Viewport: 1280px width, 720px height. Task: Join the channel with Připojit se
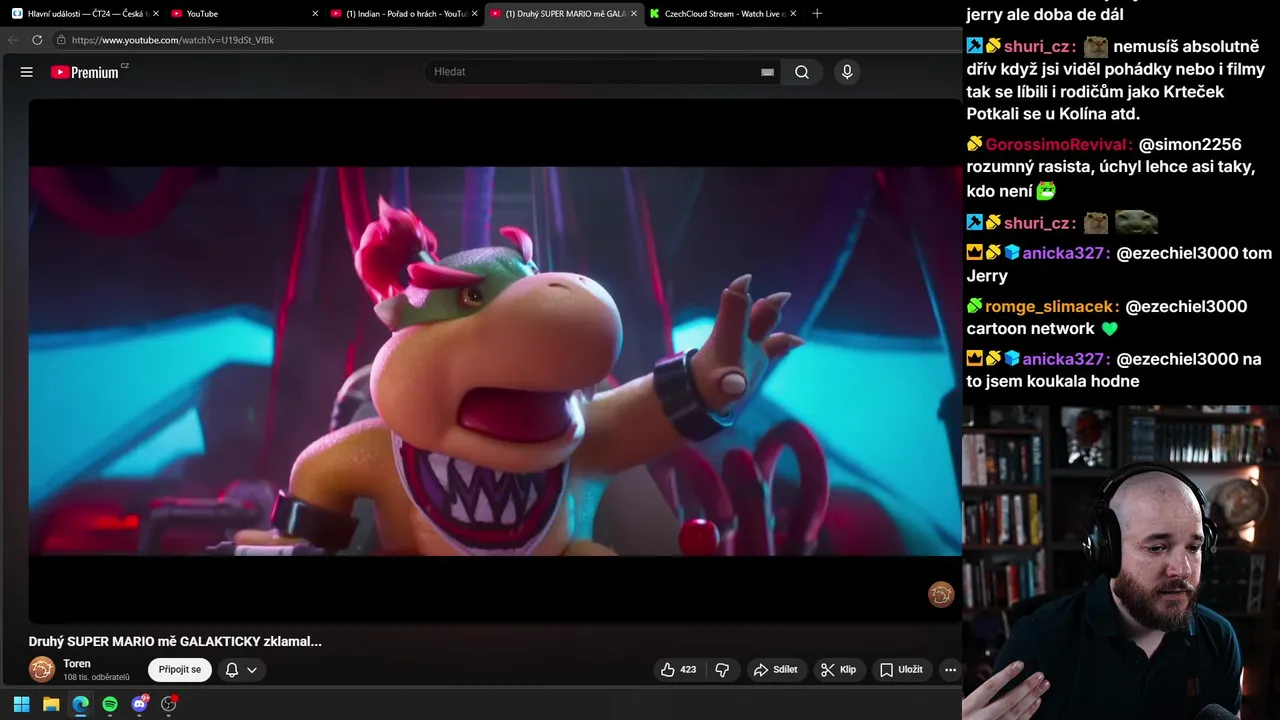pyautogui.click(x=180, y=670)
